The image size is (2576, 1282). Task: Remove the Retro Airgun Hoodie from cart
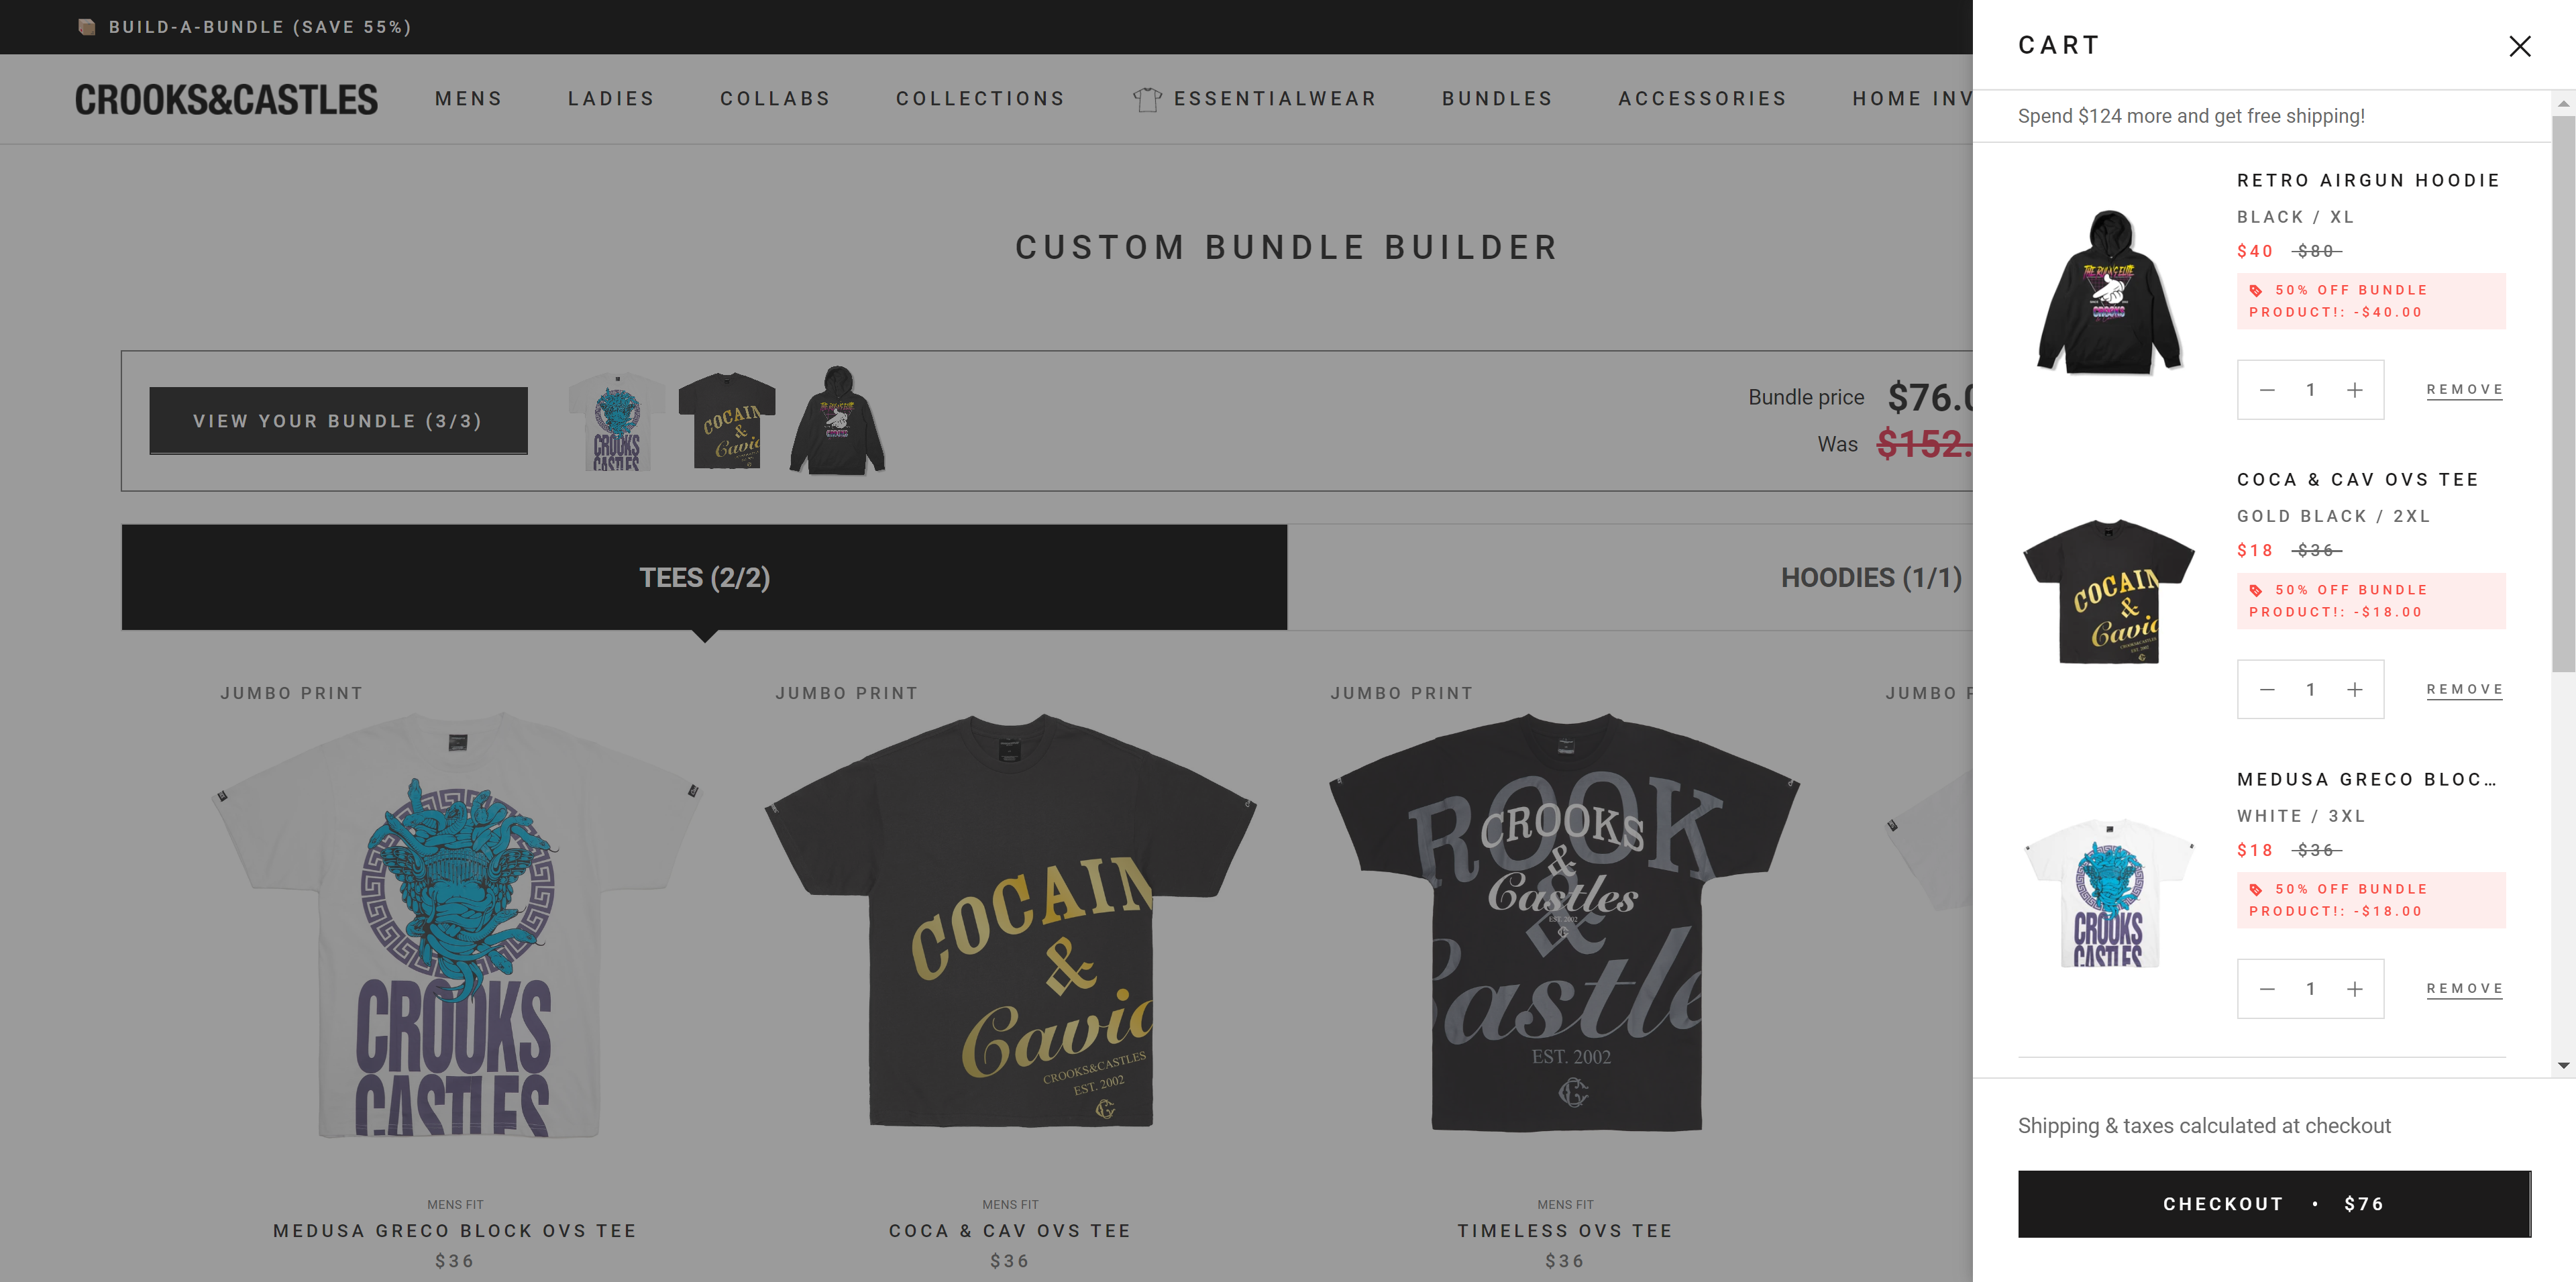pos(2464,390)
